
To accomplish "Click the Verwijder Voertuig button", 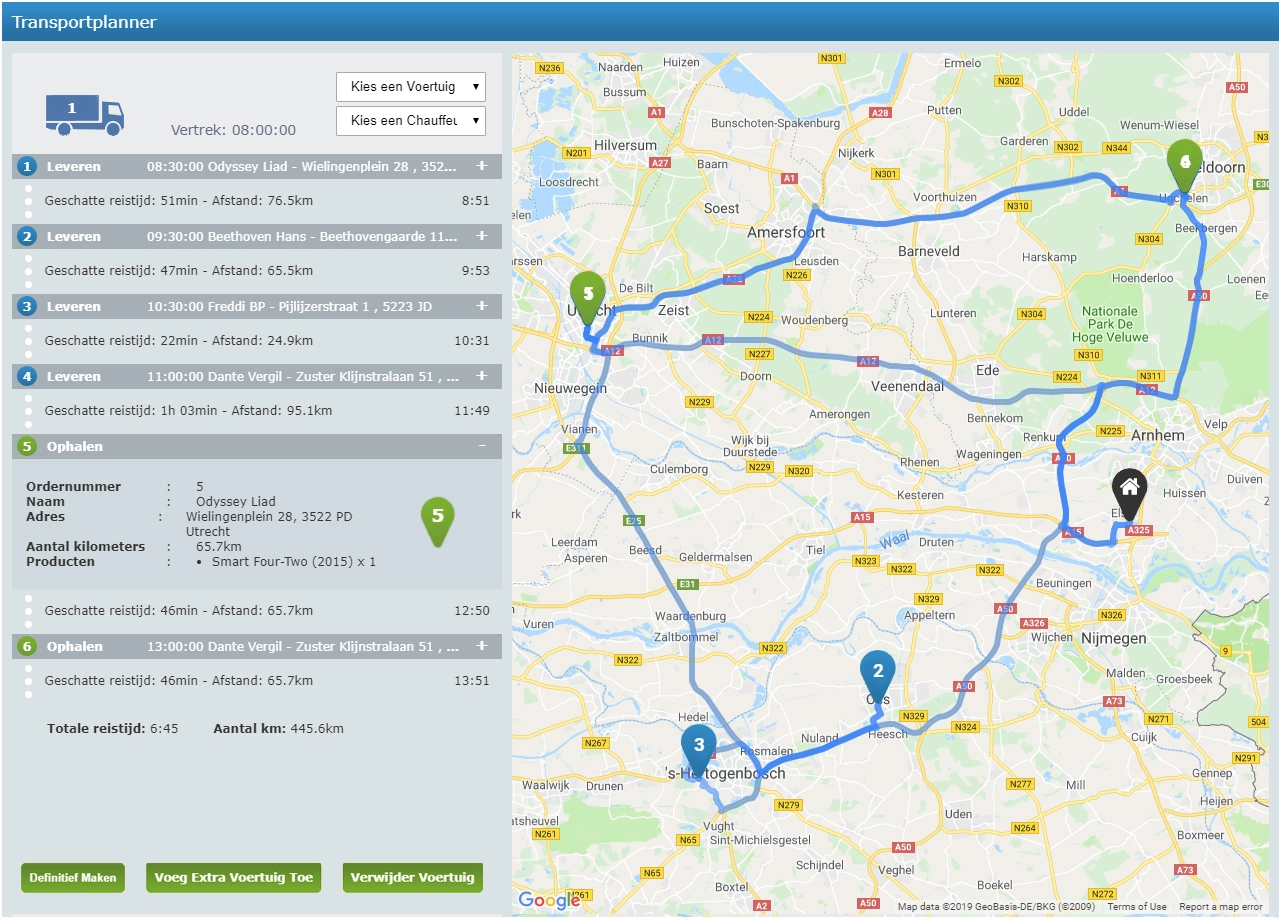I will pos(412,877).
